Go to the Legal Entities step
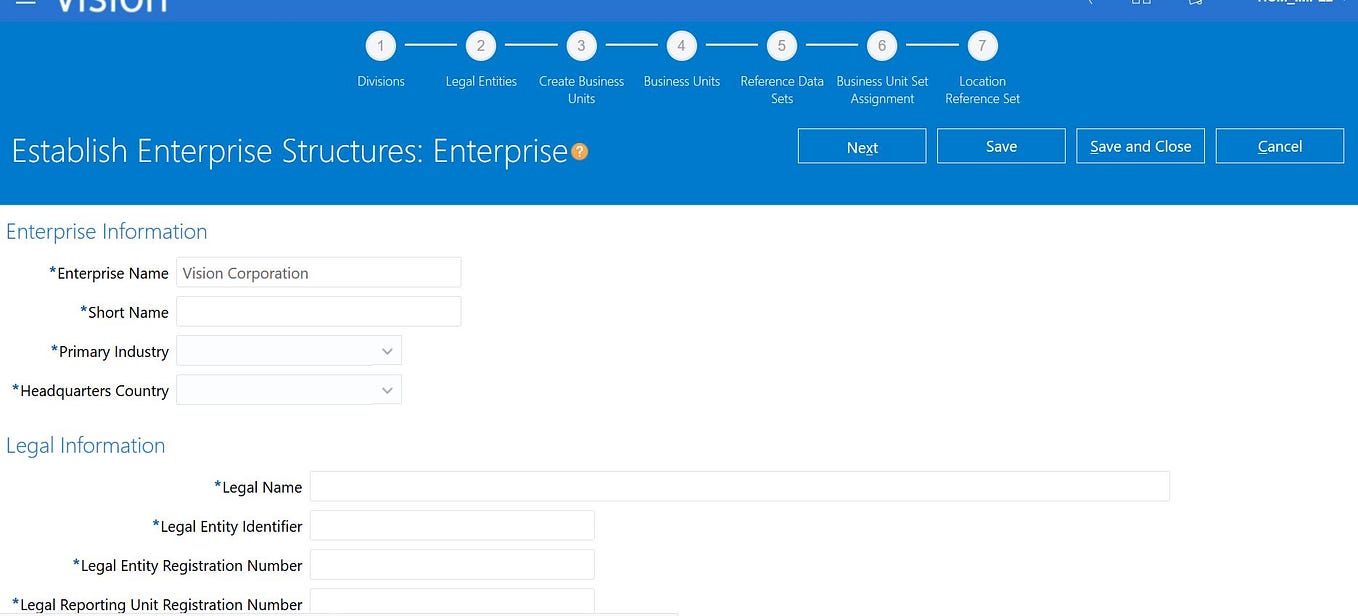This screenshot has width=1358, height=616. coord(481,45)
